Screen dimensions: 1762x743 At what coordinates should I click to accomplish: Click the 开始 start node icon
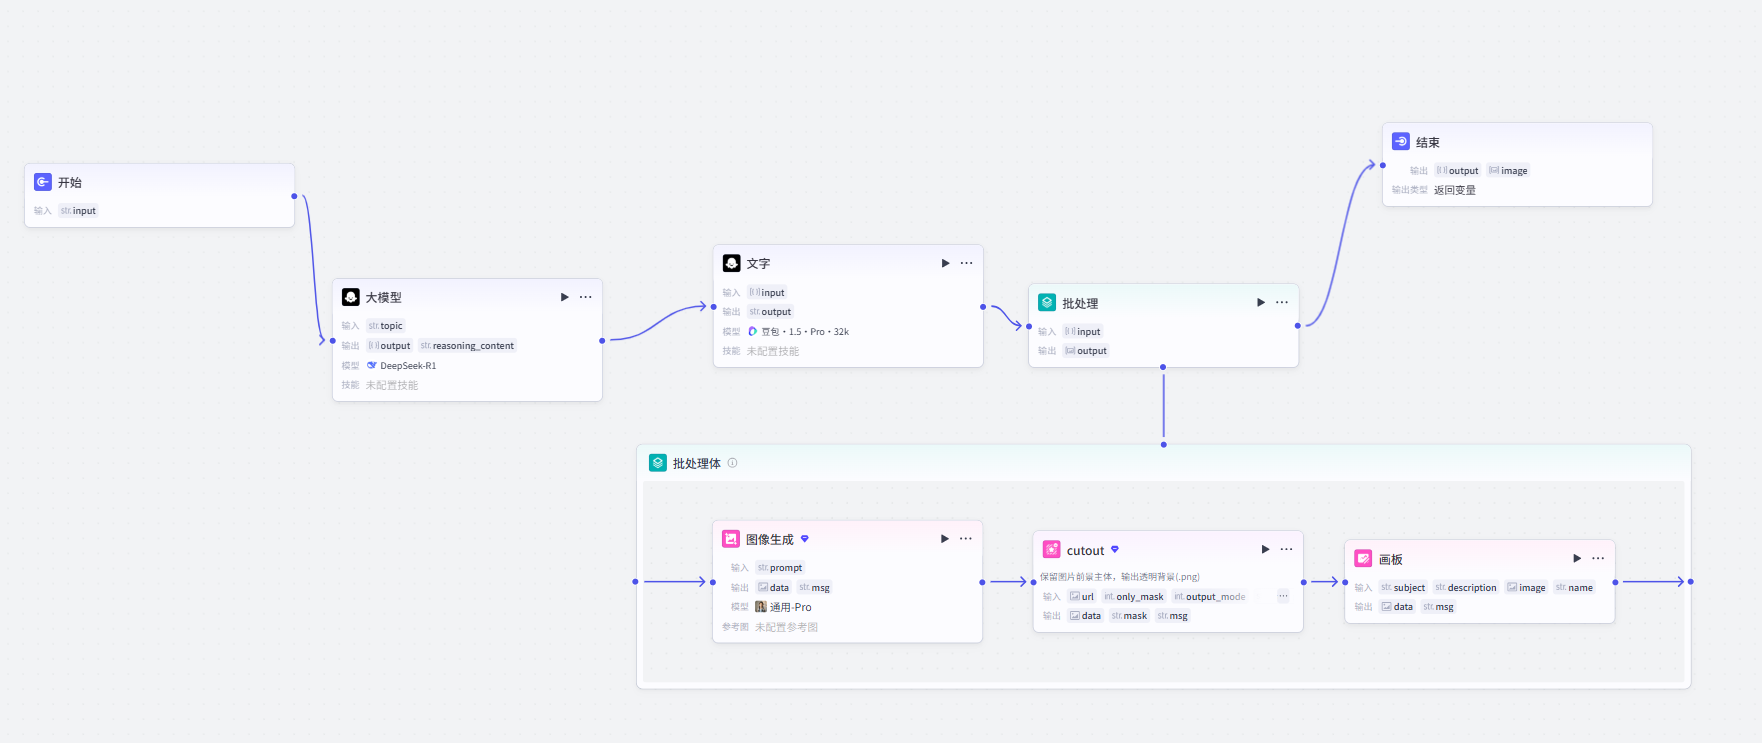pyautogui.click(x=43, y=182)
